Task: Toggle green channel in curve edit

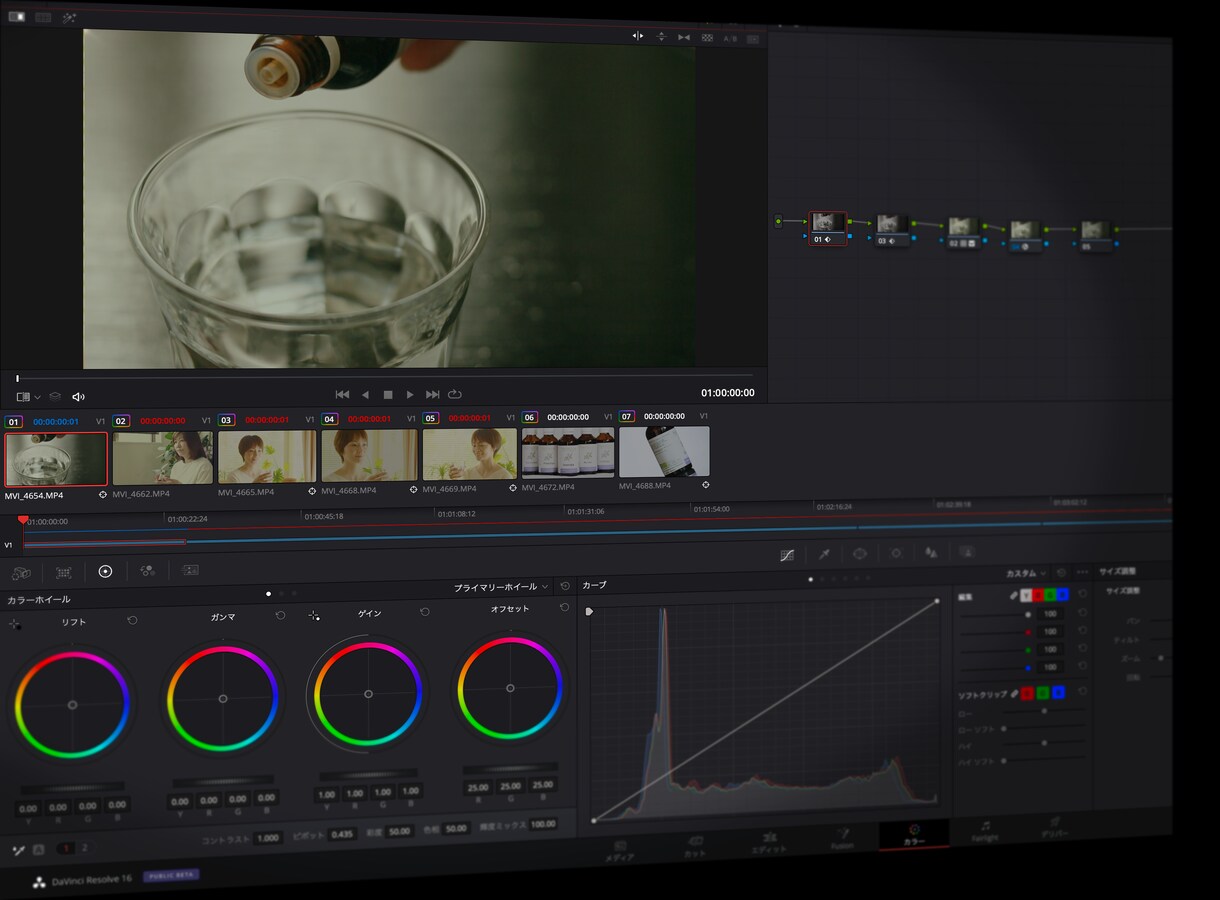Action: click(x=1050, y=594)
